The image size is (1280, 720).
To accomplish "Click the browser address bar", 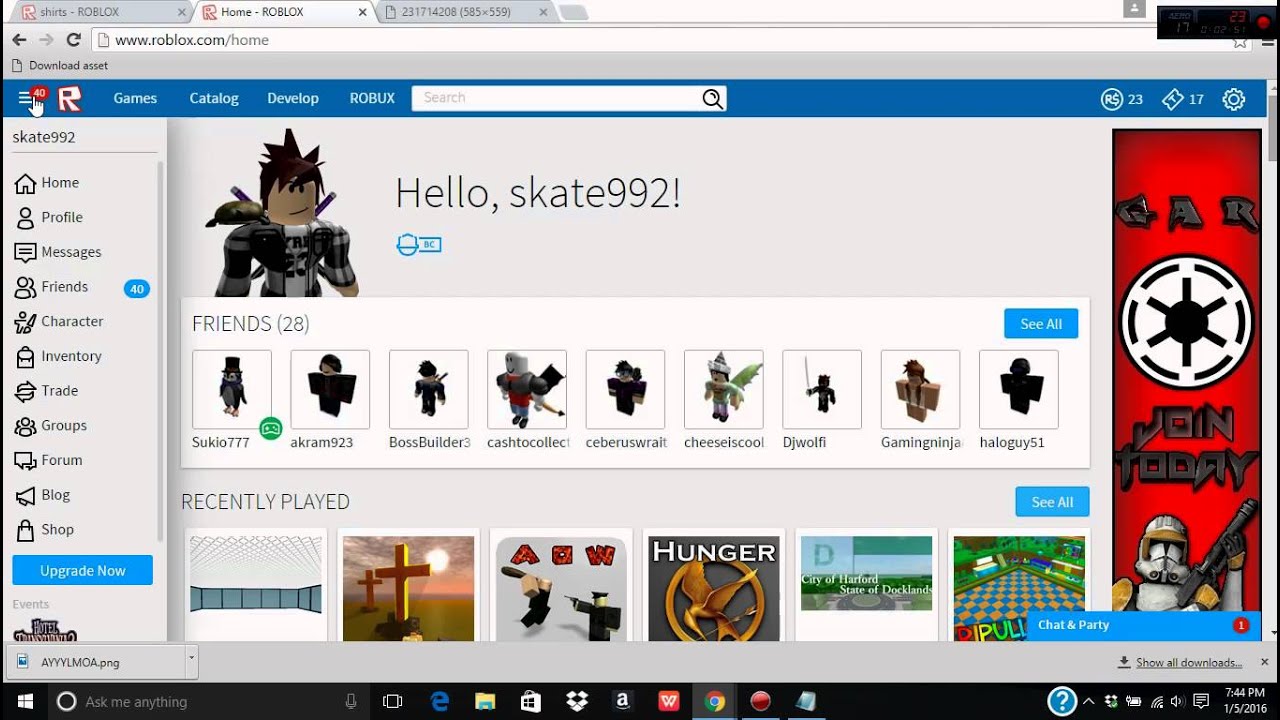I will [660, 40].
